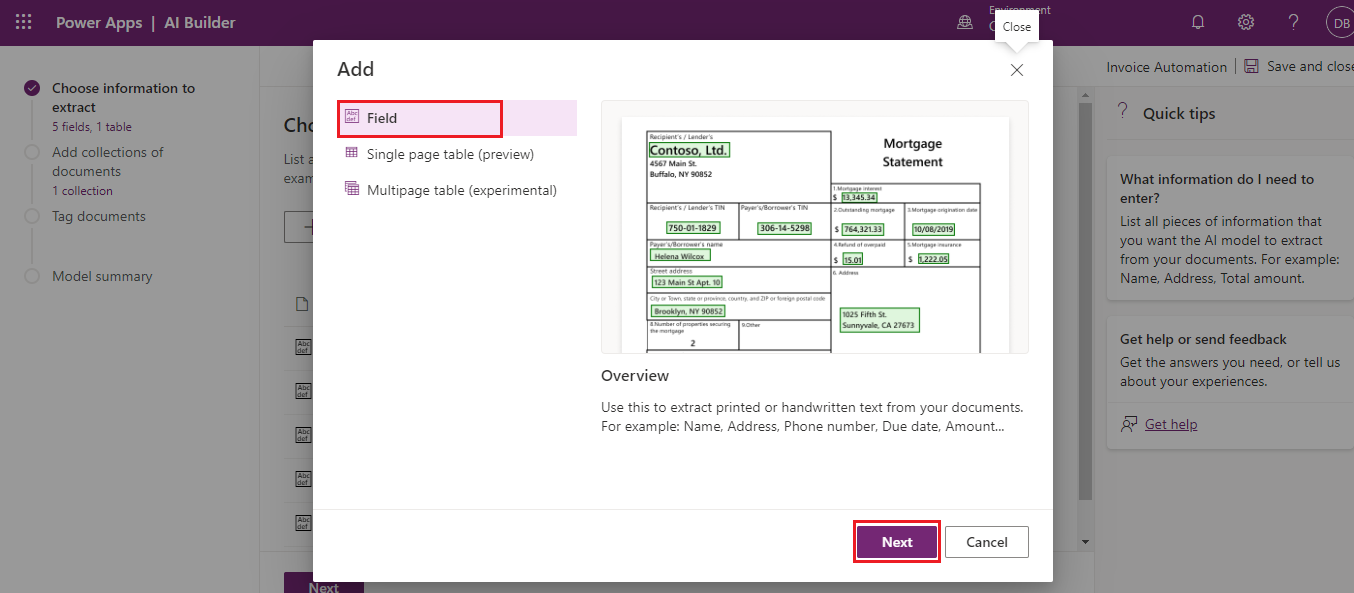Click the '5 fields, 1 table' text

tap(92, 127)
